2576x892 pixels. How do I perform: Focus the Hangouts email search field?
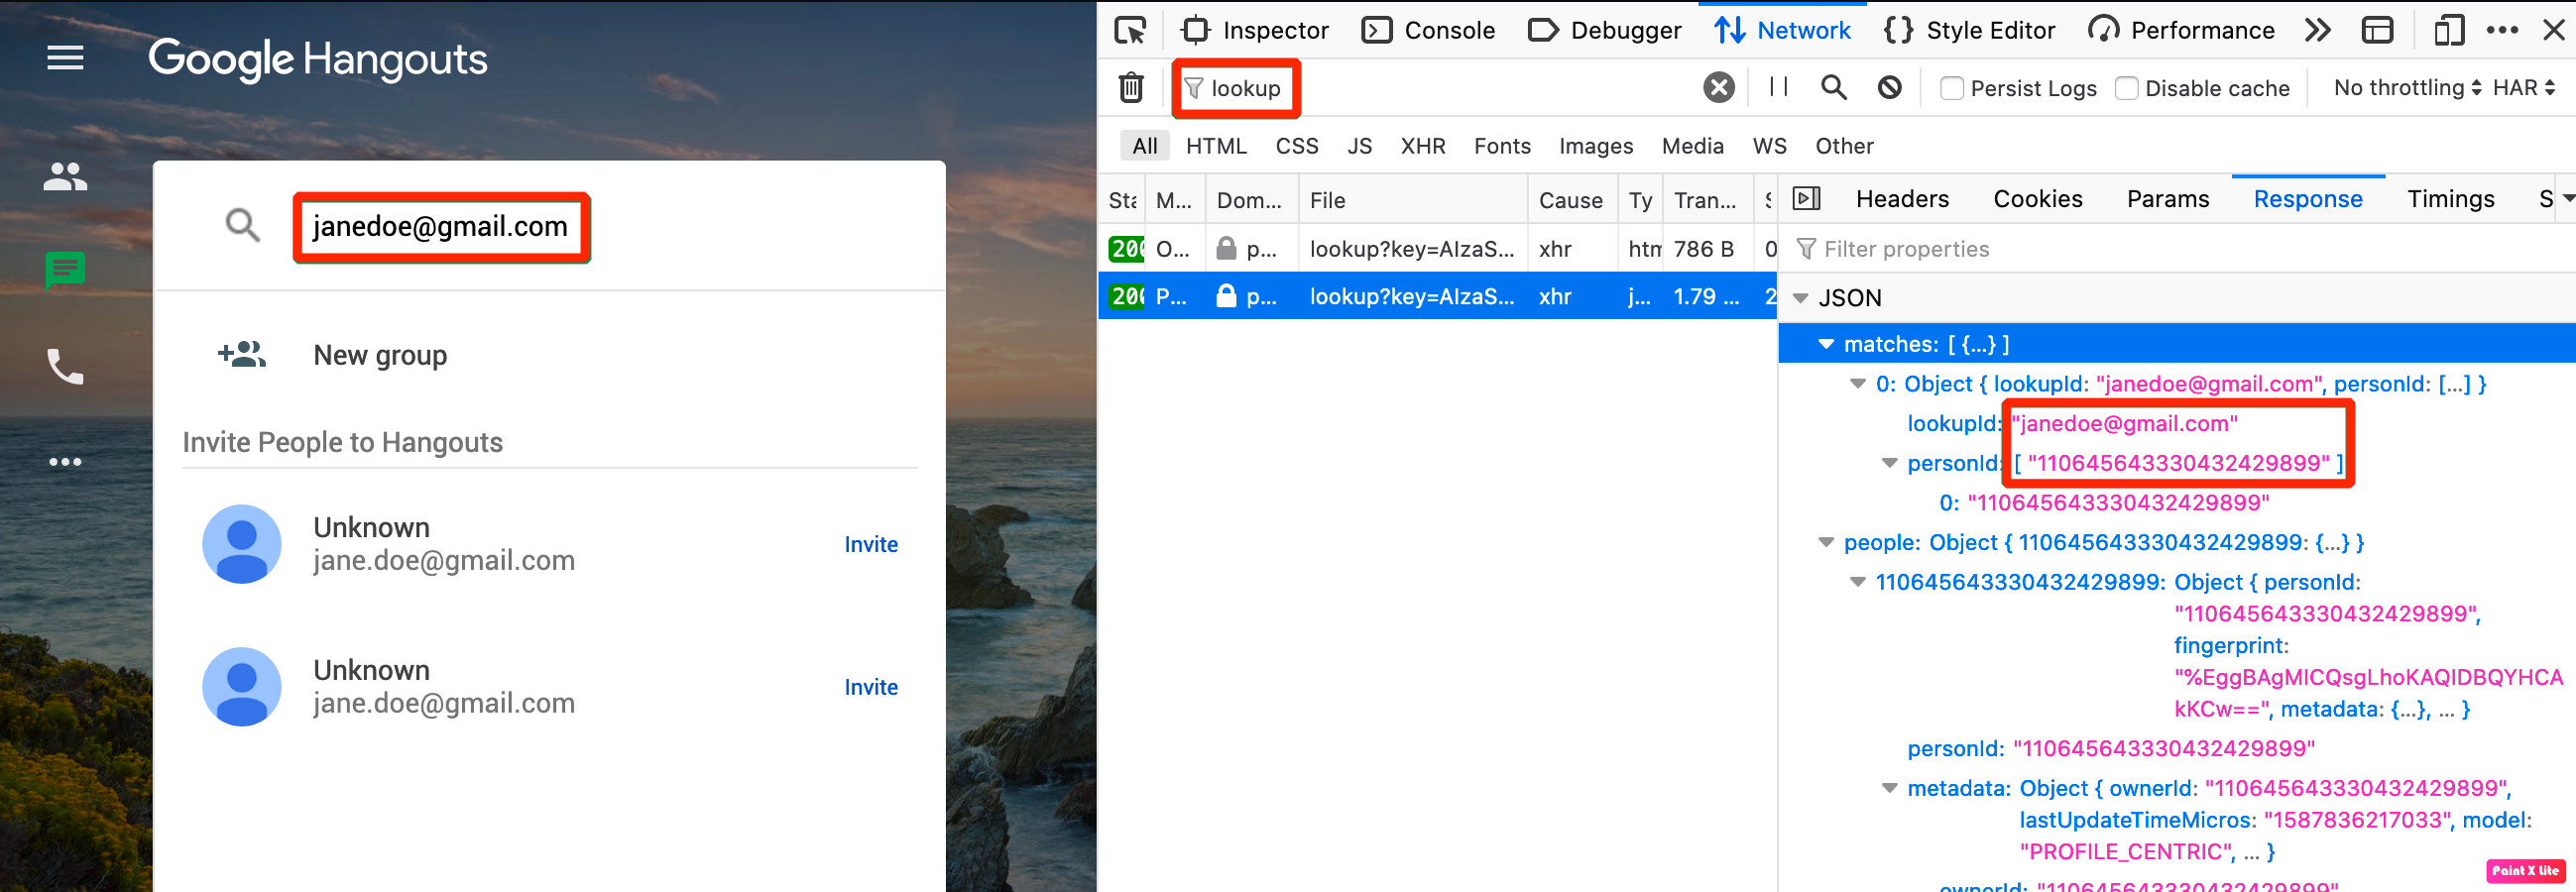tap(441, 227)
